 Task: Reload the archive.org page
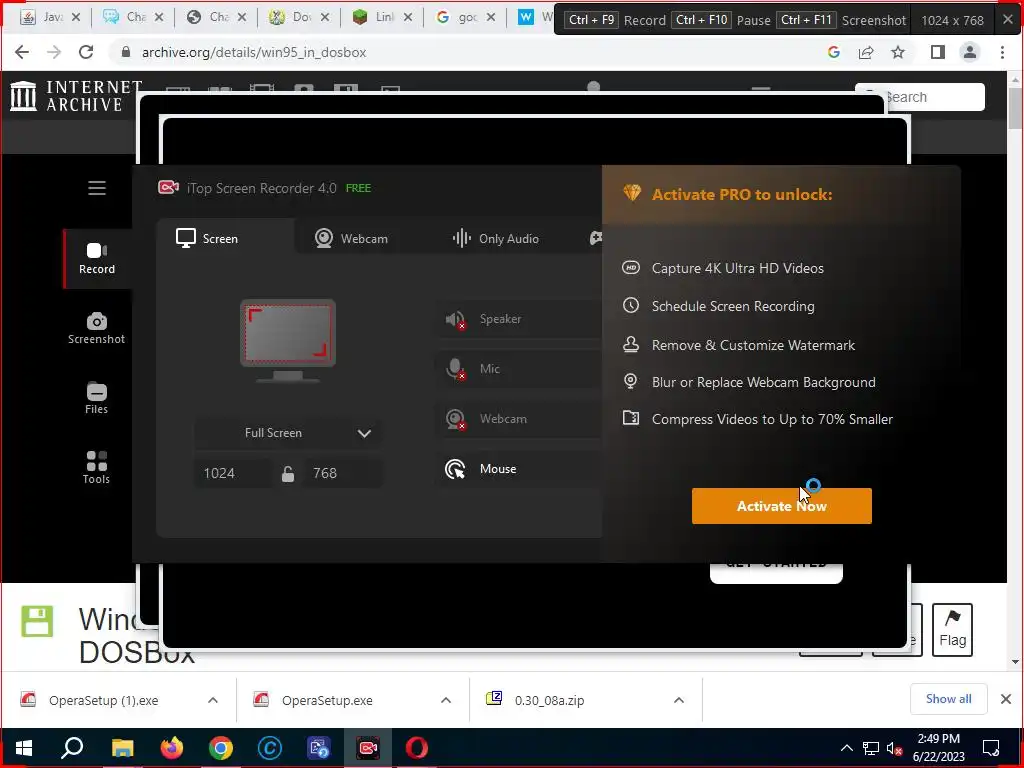coord(86,52)
